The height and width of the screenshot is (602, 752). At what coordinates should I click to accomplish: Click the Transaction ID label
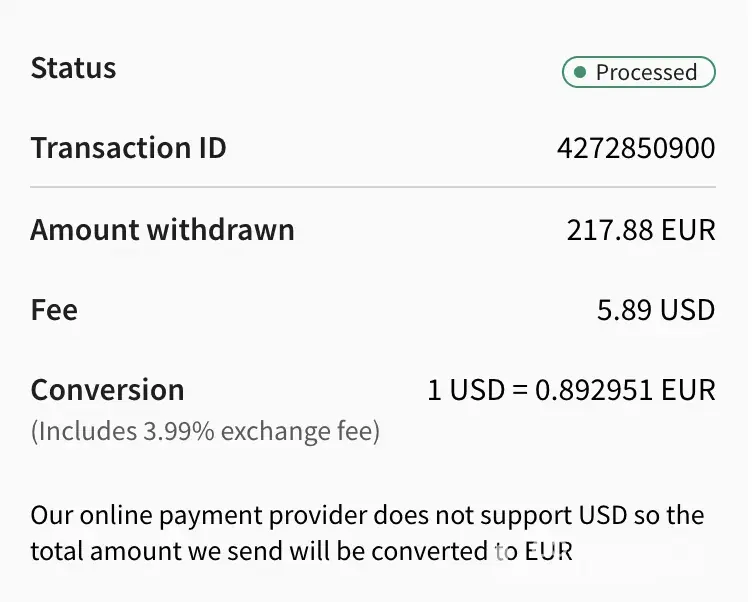point(128,148)
